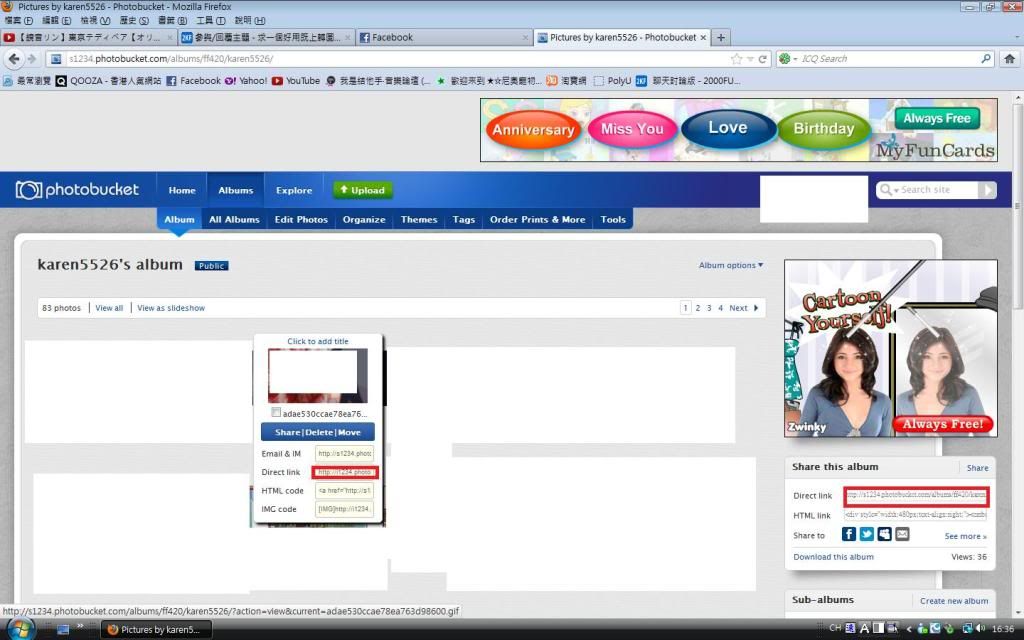
Task: Open the Facebook bookmark in bookmarks toolbar
Action: point(193,81)
